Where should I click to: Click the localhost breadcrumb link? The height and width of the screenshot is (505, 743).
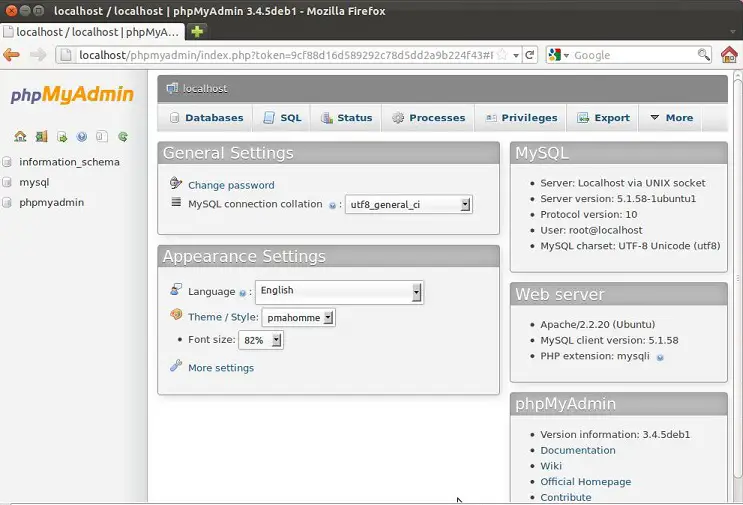205,89
